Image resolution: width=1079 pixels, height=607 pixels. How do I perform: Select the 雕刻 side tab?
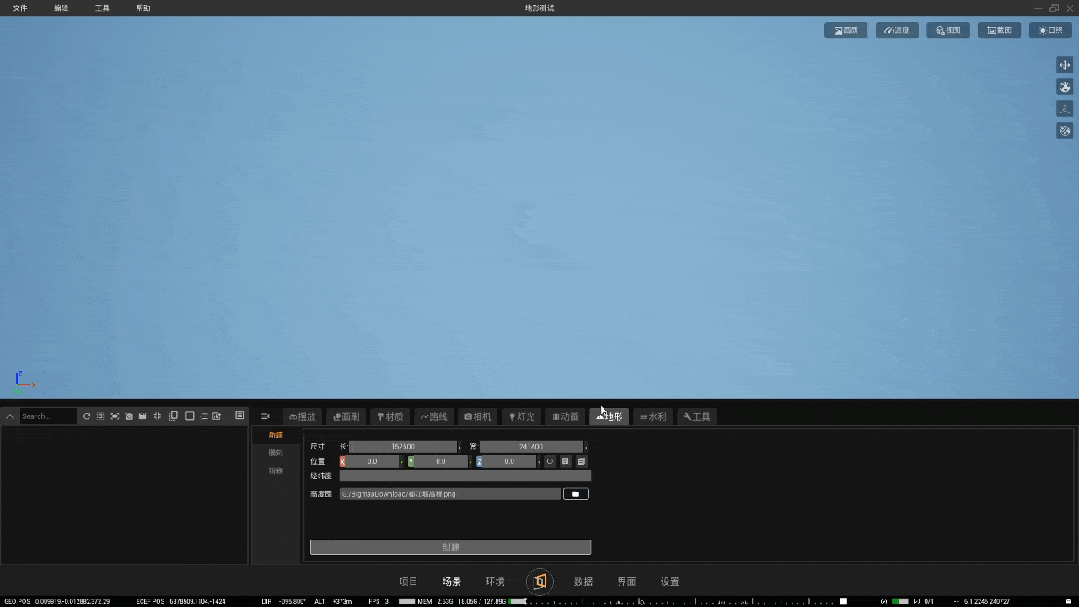click(276, 453)
